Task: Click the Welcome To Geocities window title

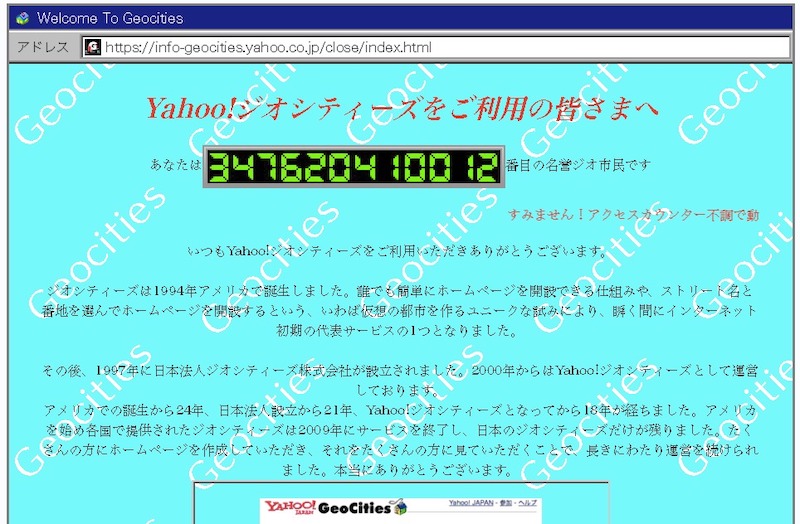Action: [110, 18]
